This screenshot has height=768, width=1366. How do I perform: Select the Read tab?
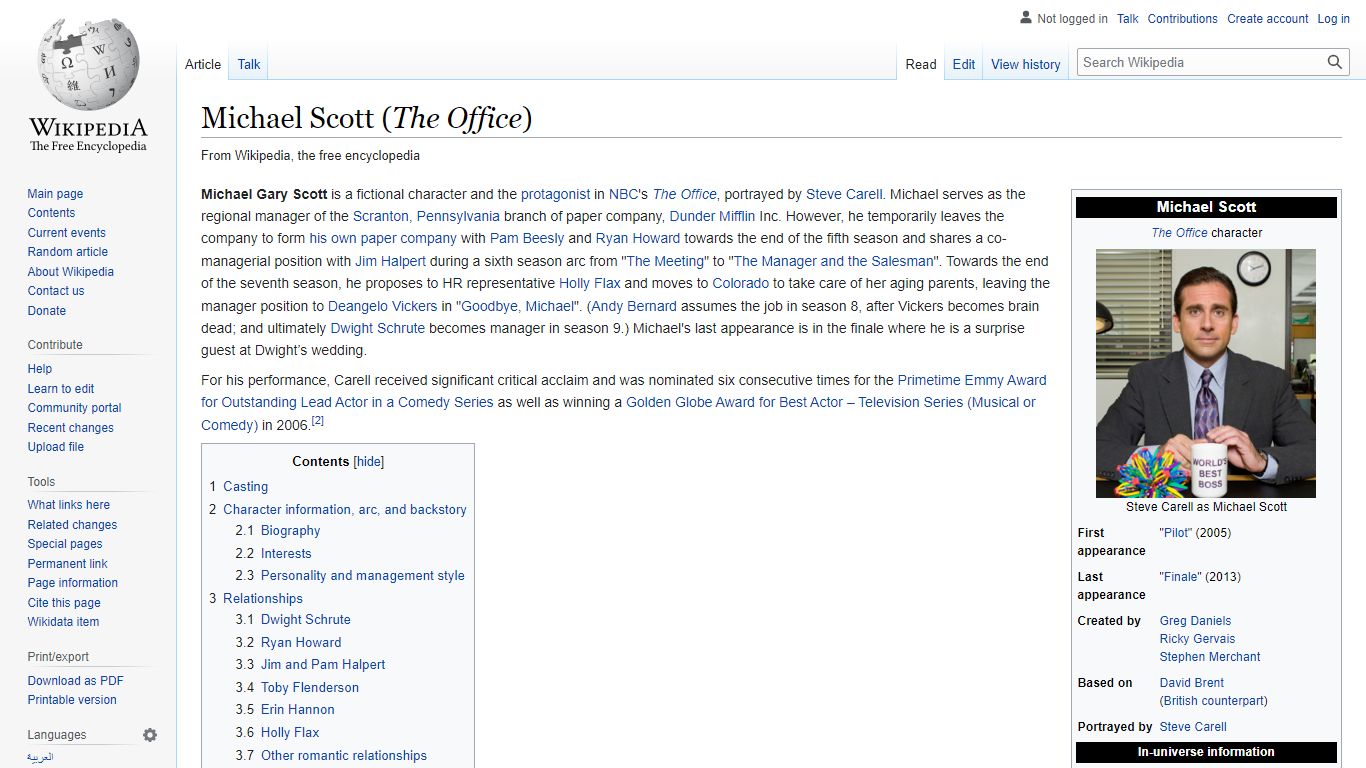(921, 64)
